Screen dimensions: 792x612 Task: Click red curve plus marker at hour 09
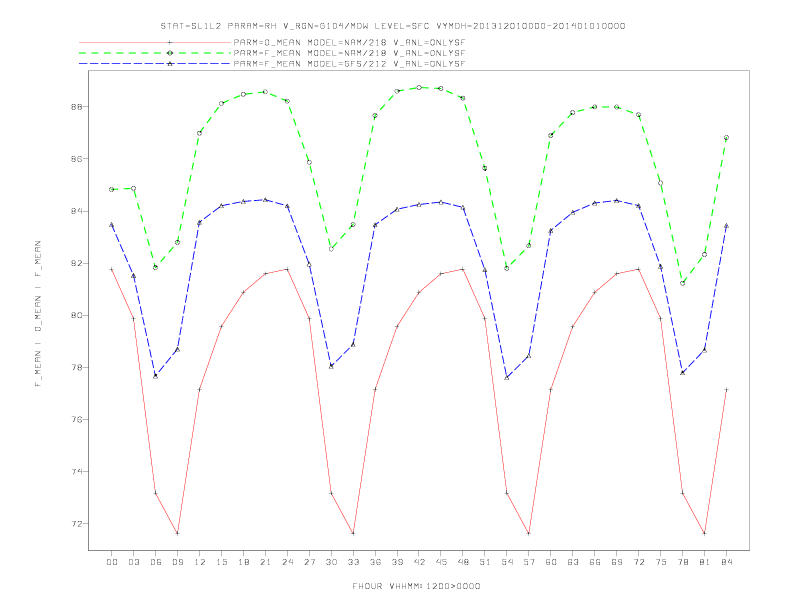click(x=177, y=533)
